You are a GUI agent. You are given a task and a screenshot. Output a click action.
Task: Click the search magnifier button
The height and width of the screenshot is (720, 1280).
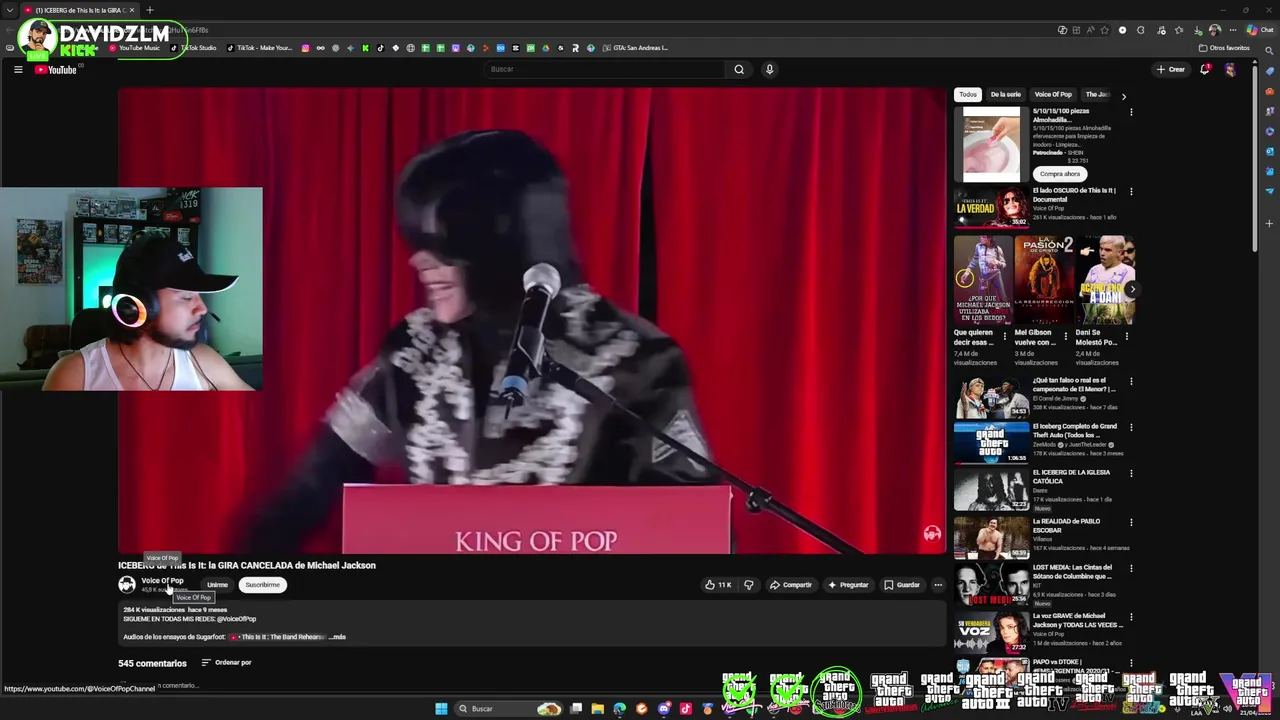coord(739,69)
